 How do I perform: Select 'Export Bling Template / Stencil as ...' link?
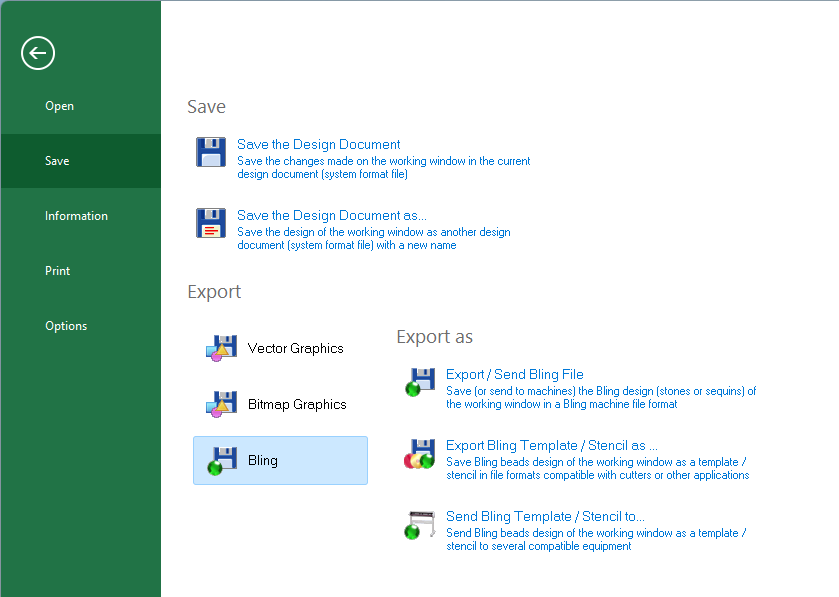551,446
